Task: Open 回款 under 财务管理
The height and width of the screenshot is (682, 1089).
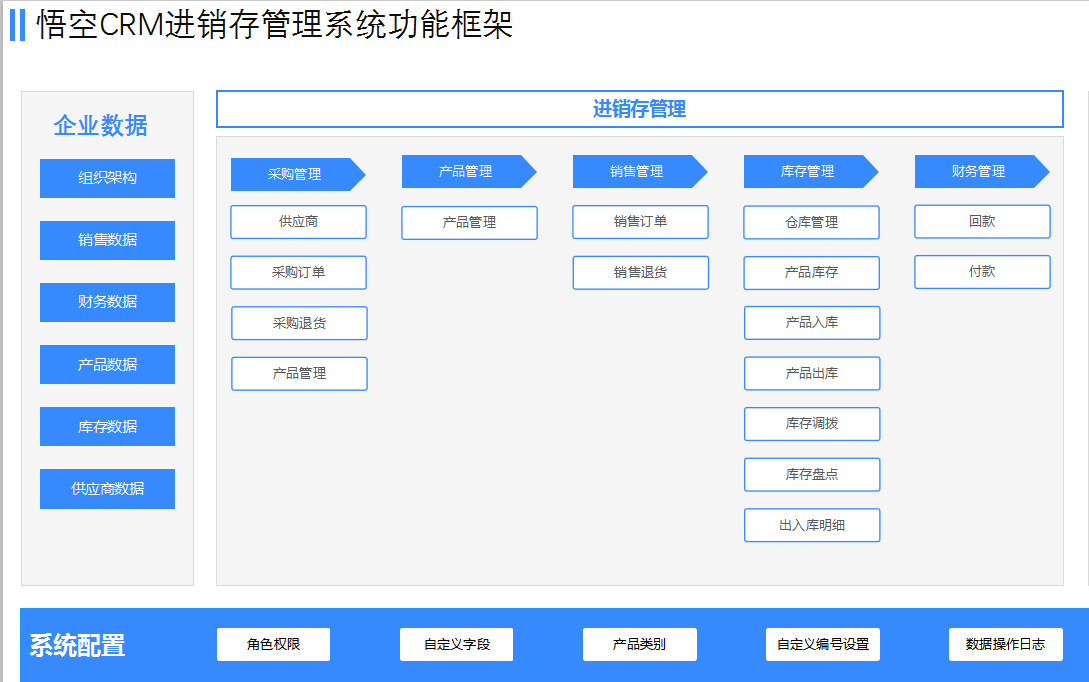Action: (x=982, y=222)
